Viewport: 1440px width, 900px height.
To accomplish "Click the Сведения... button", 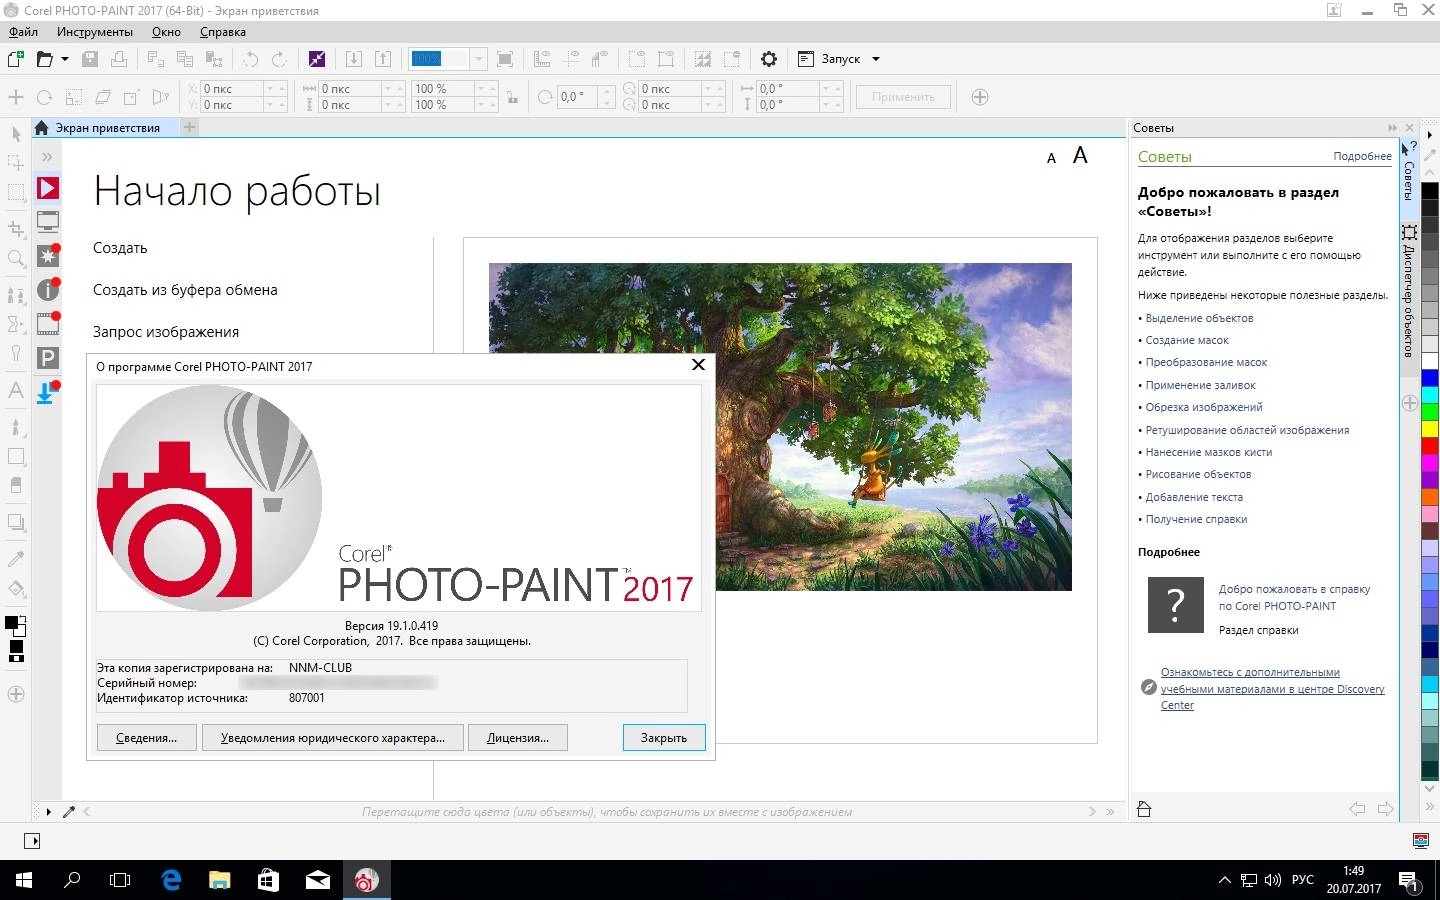I will [x=146, y=738].
